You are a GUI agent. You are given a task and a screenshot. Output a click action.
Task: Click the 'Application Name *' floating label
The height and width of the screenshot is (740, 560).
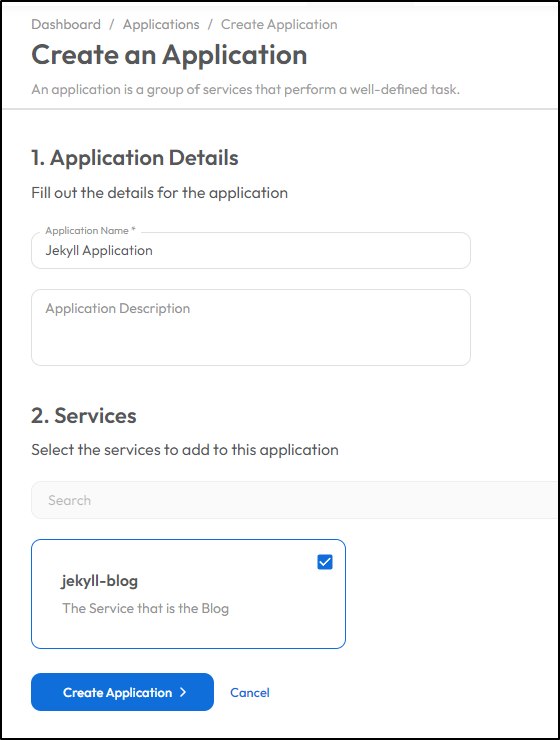(x=91, y=230)
